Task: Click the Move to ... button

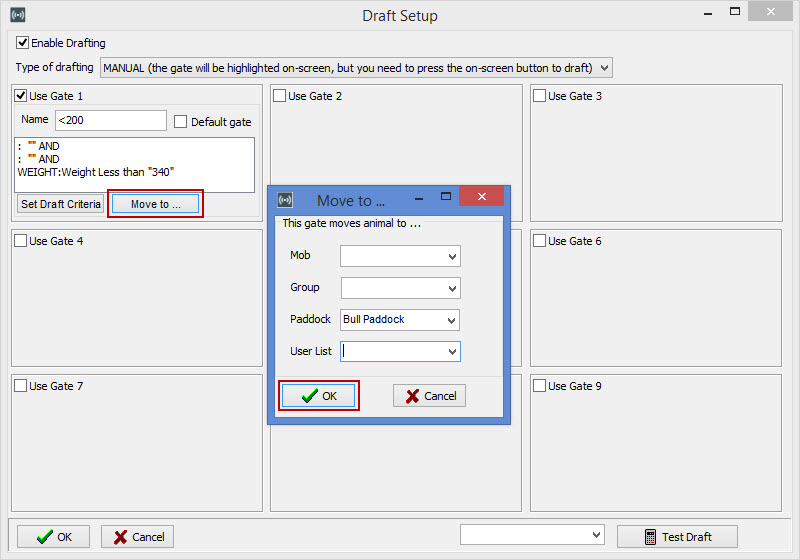Action: click(x=155, y=204)
